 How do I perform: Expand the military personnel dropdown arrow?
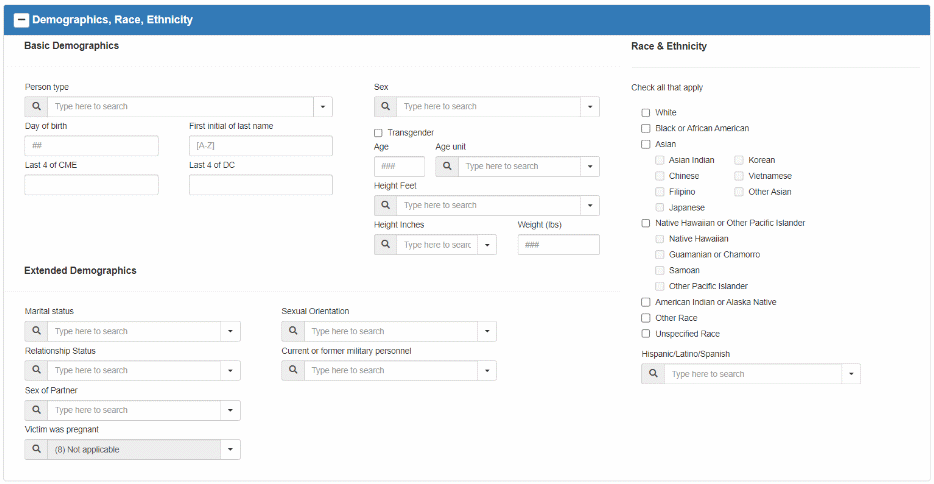[486, 370]
